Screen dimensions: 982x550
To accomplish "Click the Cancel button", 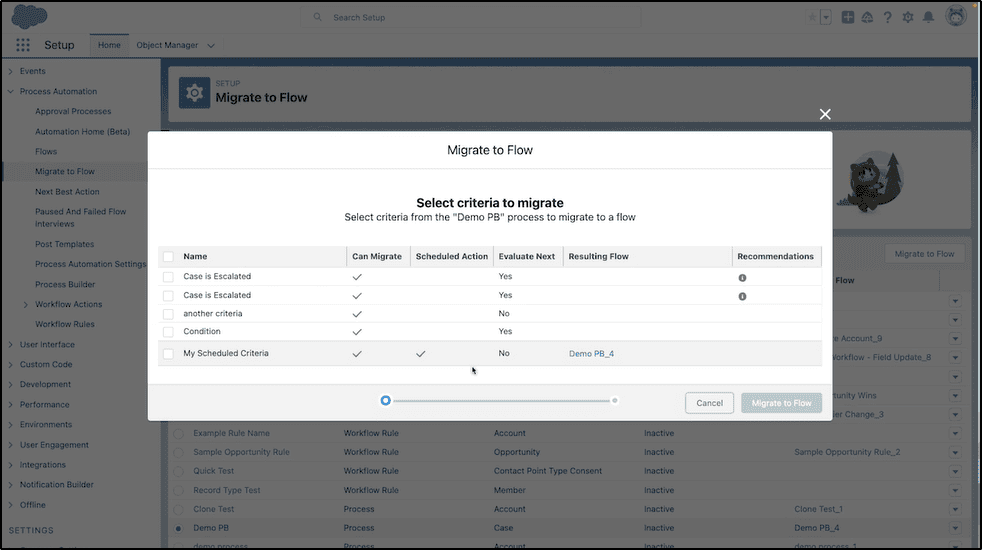I will click(x=710, y=403).
